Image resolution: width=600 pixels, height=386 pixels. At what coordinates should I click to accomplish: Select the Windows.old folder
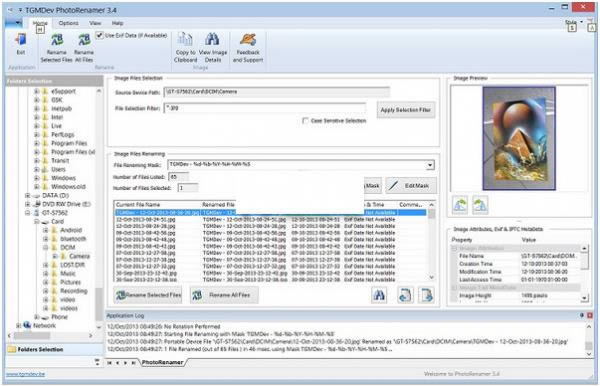tap(68, 187)
